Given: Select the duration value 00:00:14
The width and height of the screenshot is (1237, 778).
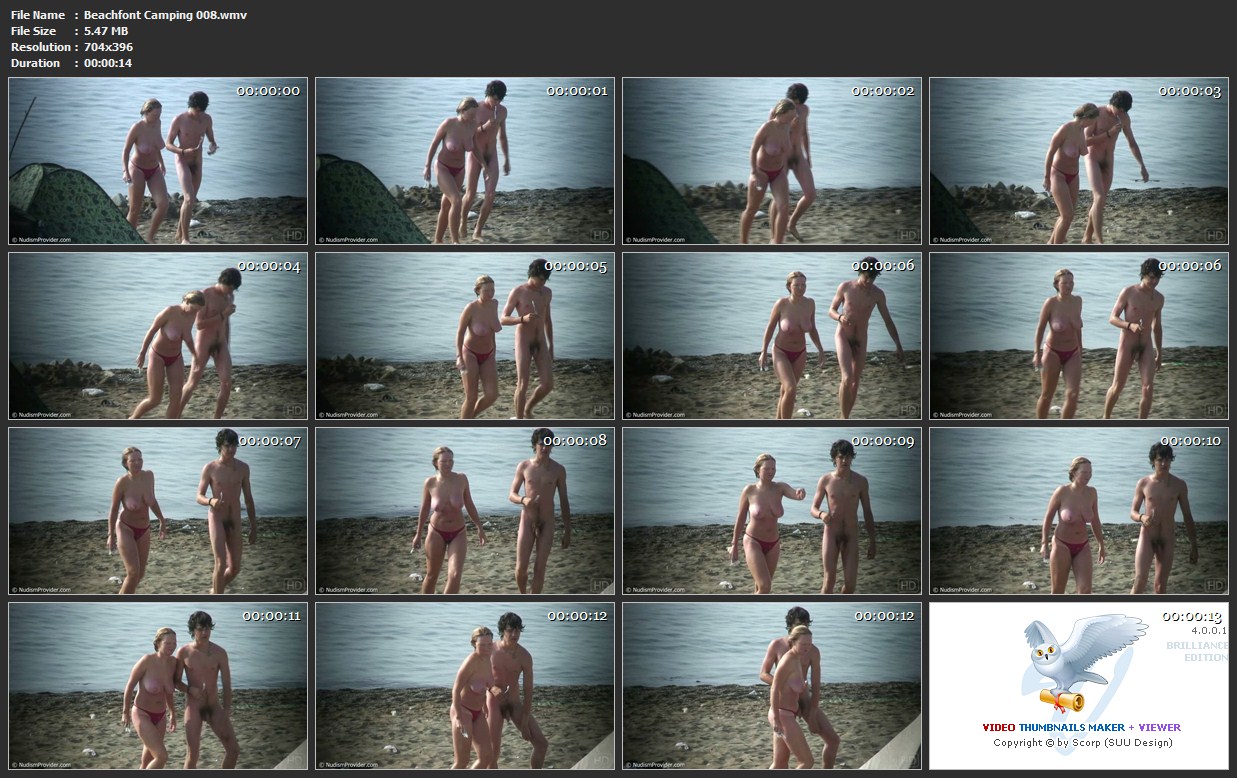Looking at the screenshot, I should (x=108, y=63).
